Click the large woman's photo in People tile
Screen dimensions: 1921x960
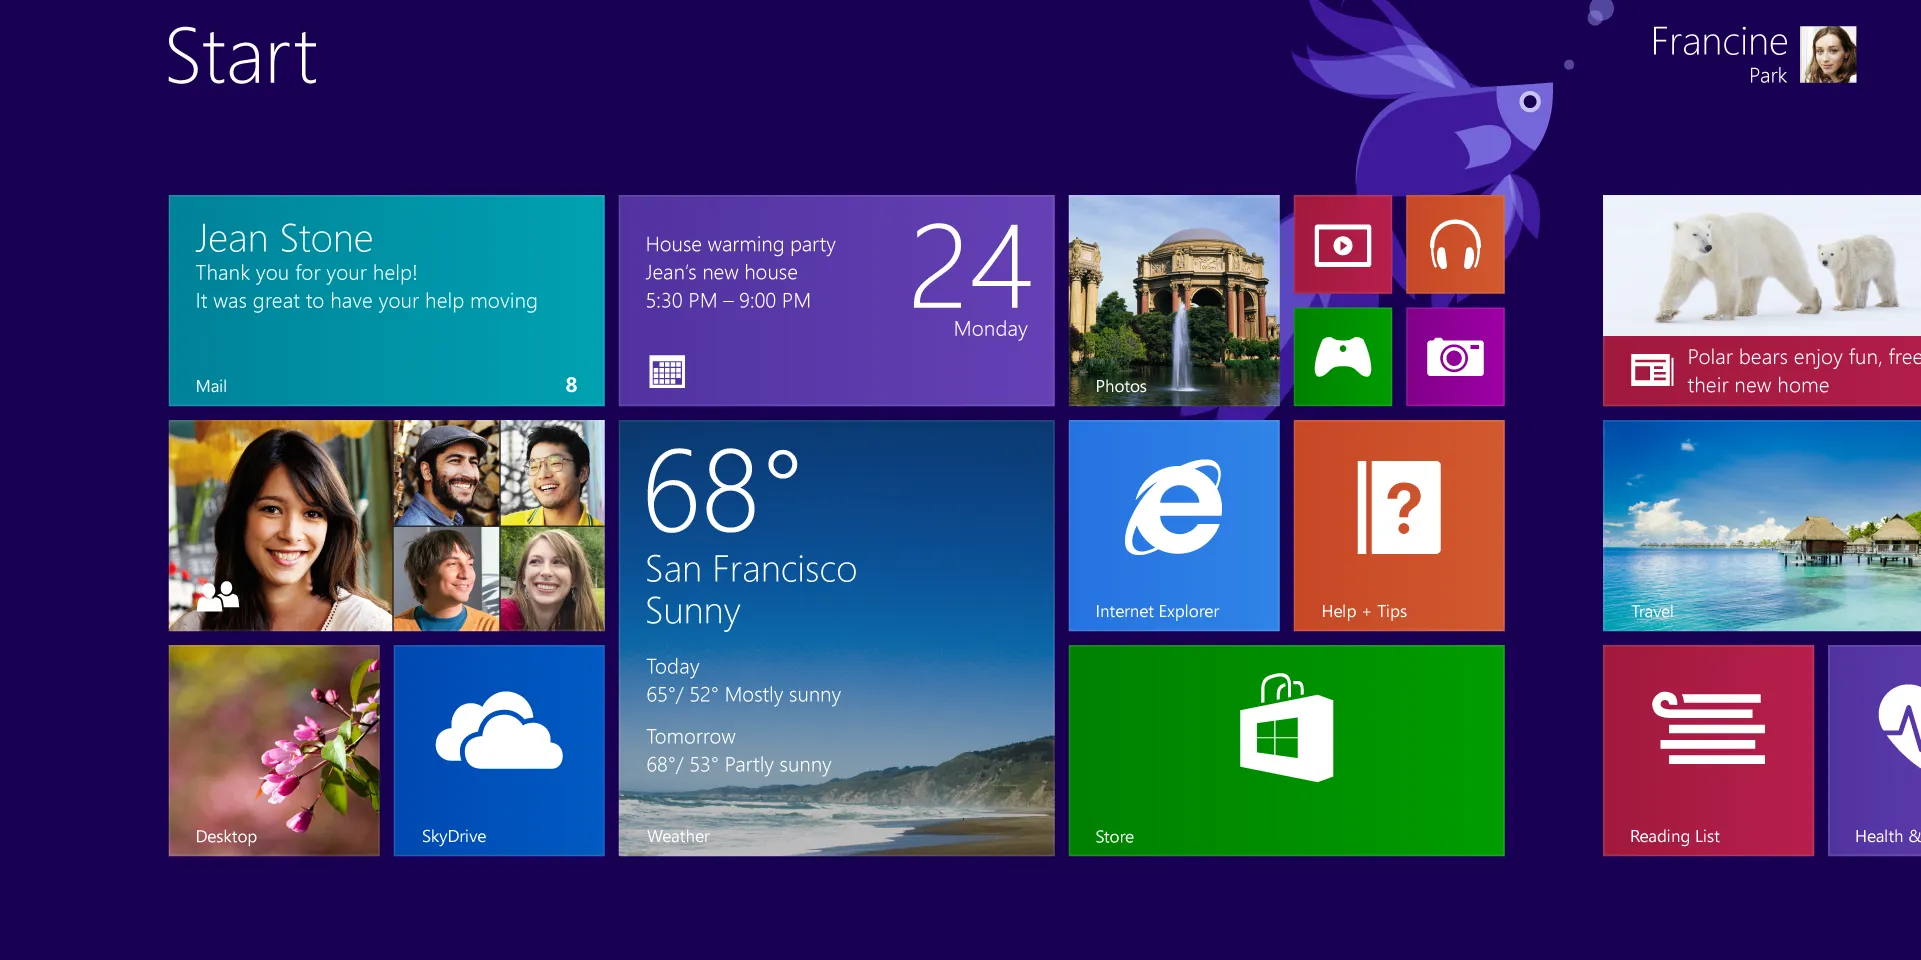point(280,525)
